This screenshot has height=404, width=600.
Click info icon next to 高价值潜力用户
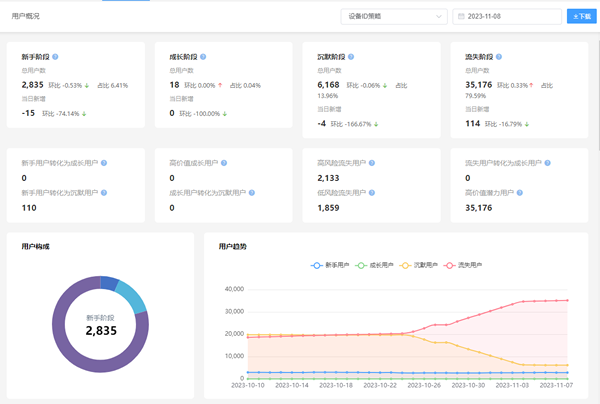click(519, 193)
